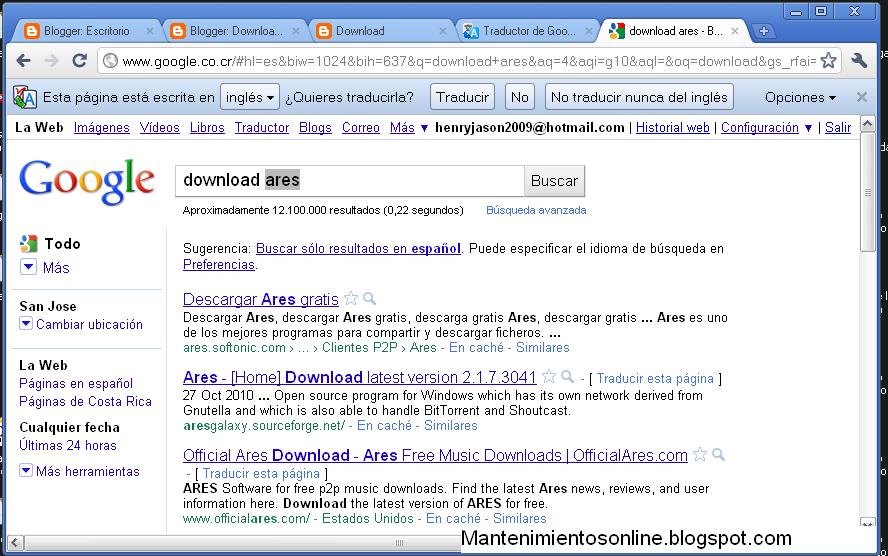The width and height of the screenshot is (888, 556).
Task: Star the Official Ares Download result
Action: [700, 454]
